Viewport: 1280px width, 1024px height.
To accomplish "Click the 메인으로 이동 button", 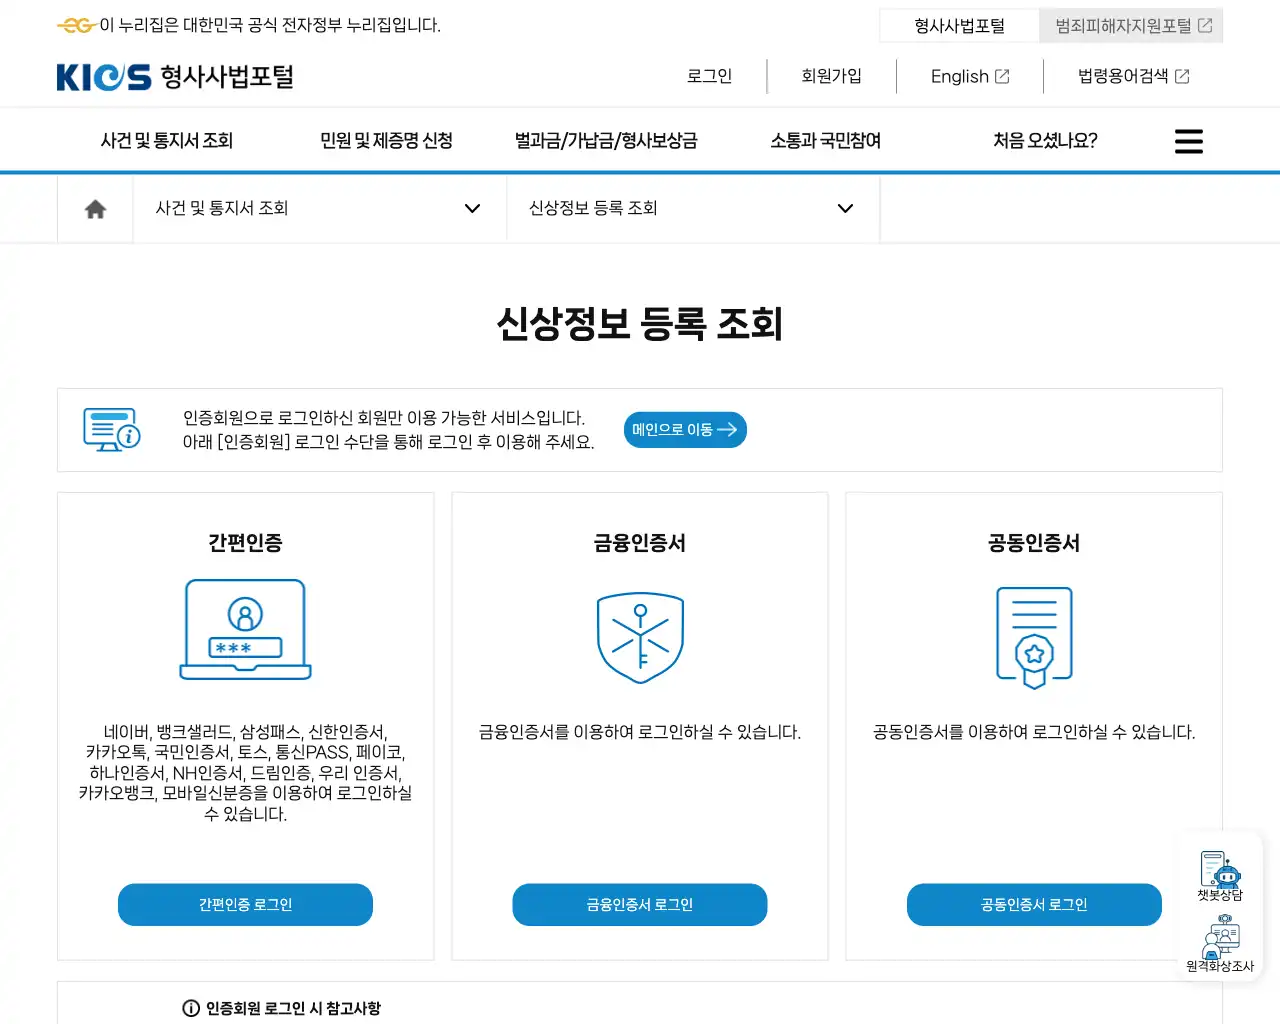I will pyautogui.click(x=685, y=430).
